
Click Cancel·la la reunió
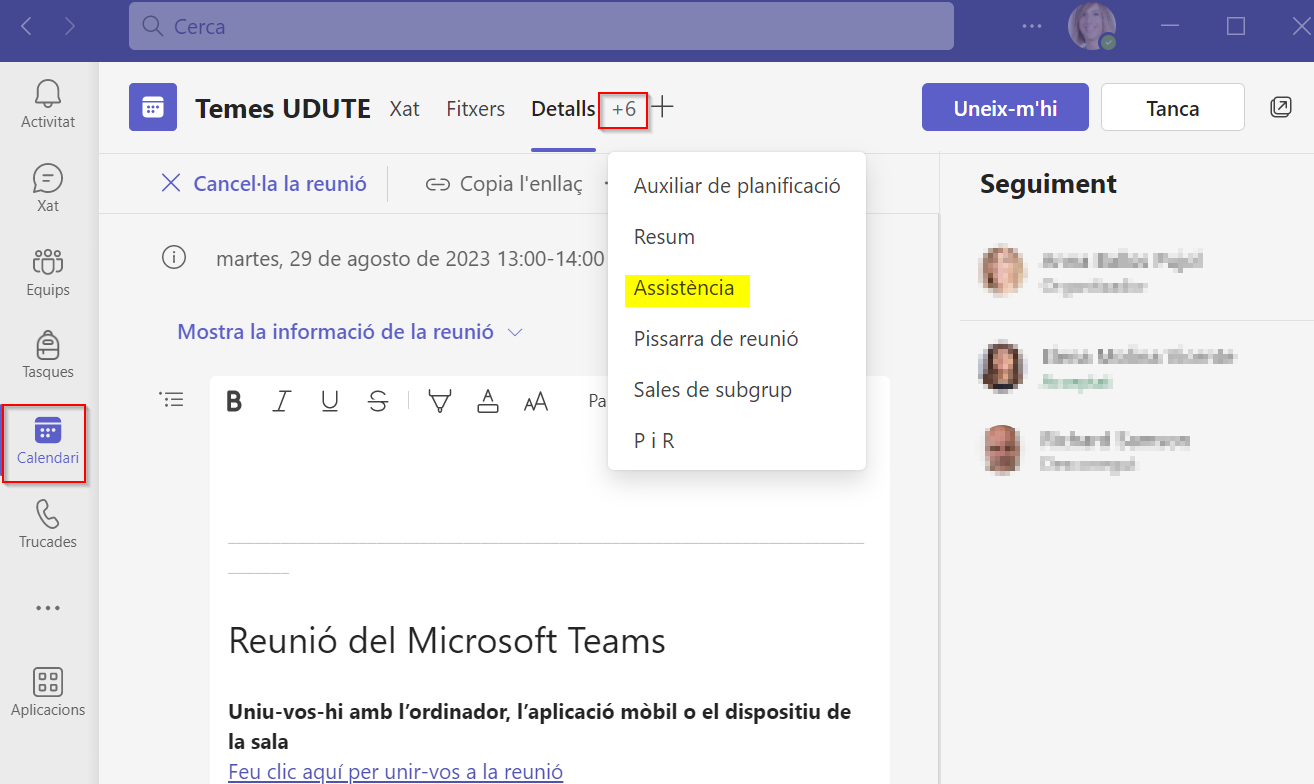264,184
